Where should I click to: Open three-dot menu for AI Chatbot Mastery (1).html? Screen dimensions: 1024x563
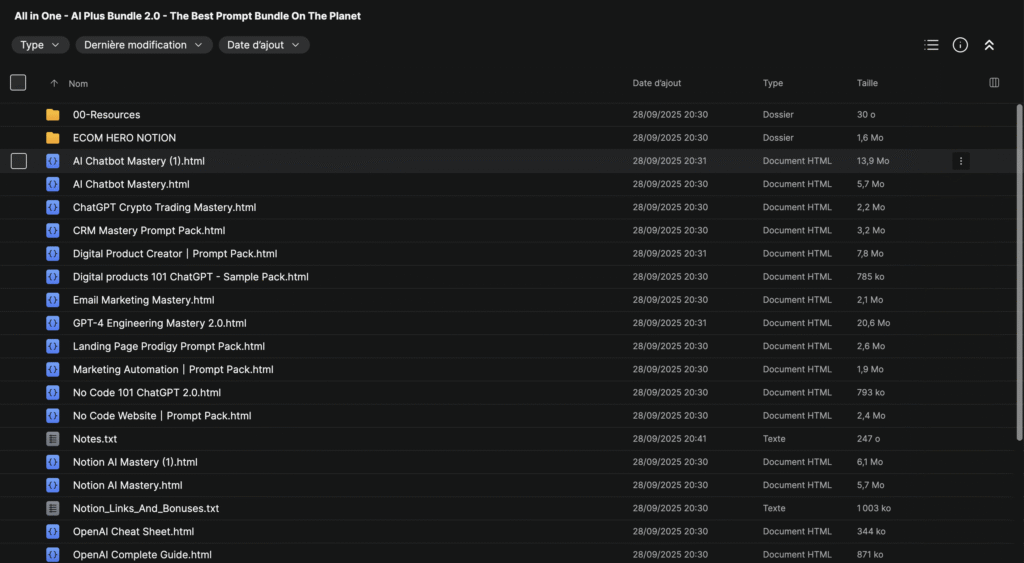(961, 161)
